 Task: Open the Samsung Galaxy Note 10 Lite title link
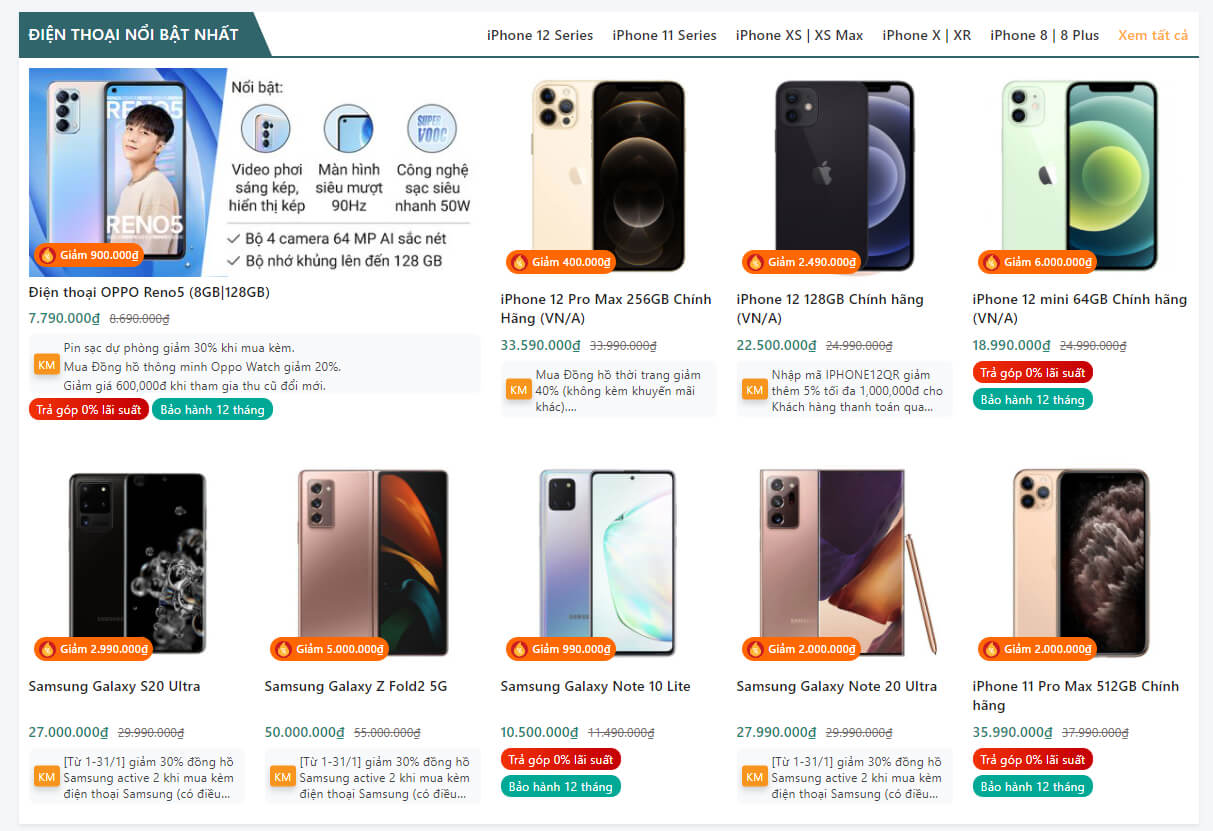[x=595, y=686]
